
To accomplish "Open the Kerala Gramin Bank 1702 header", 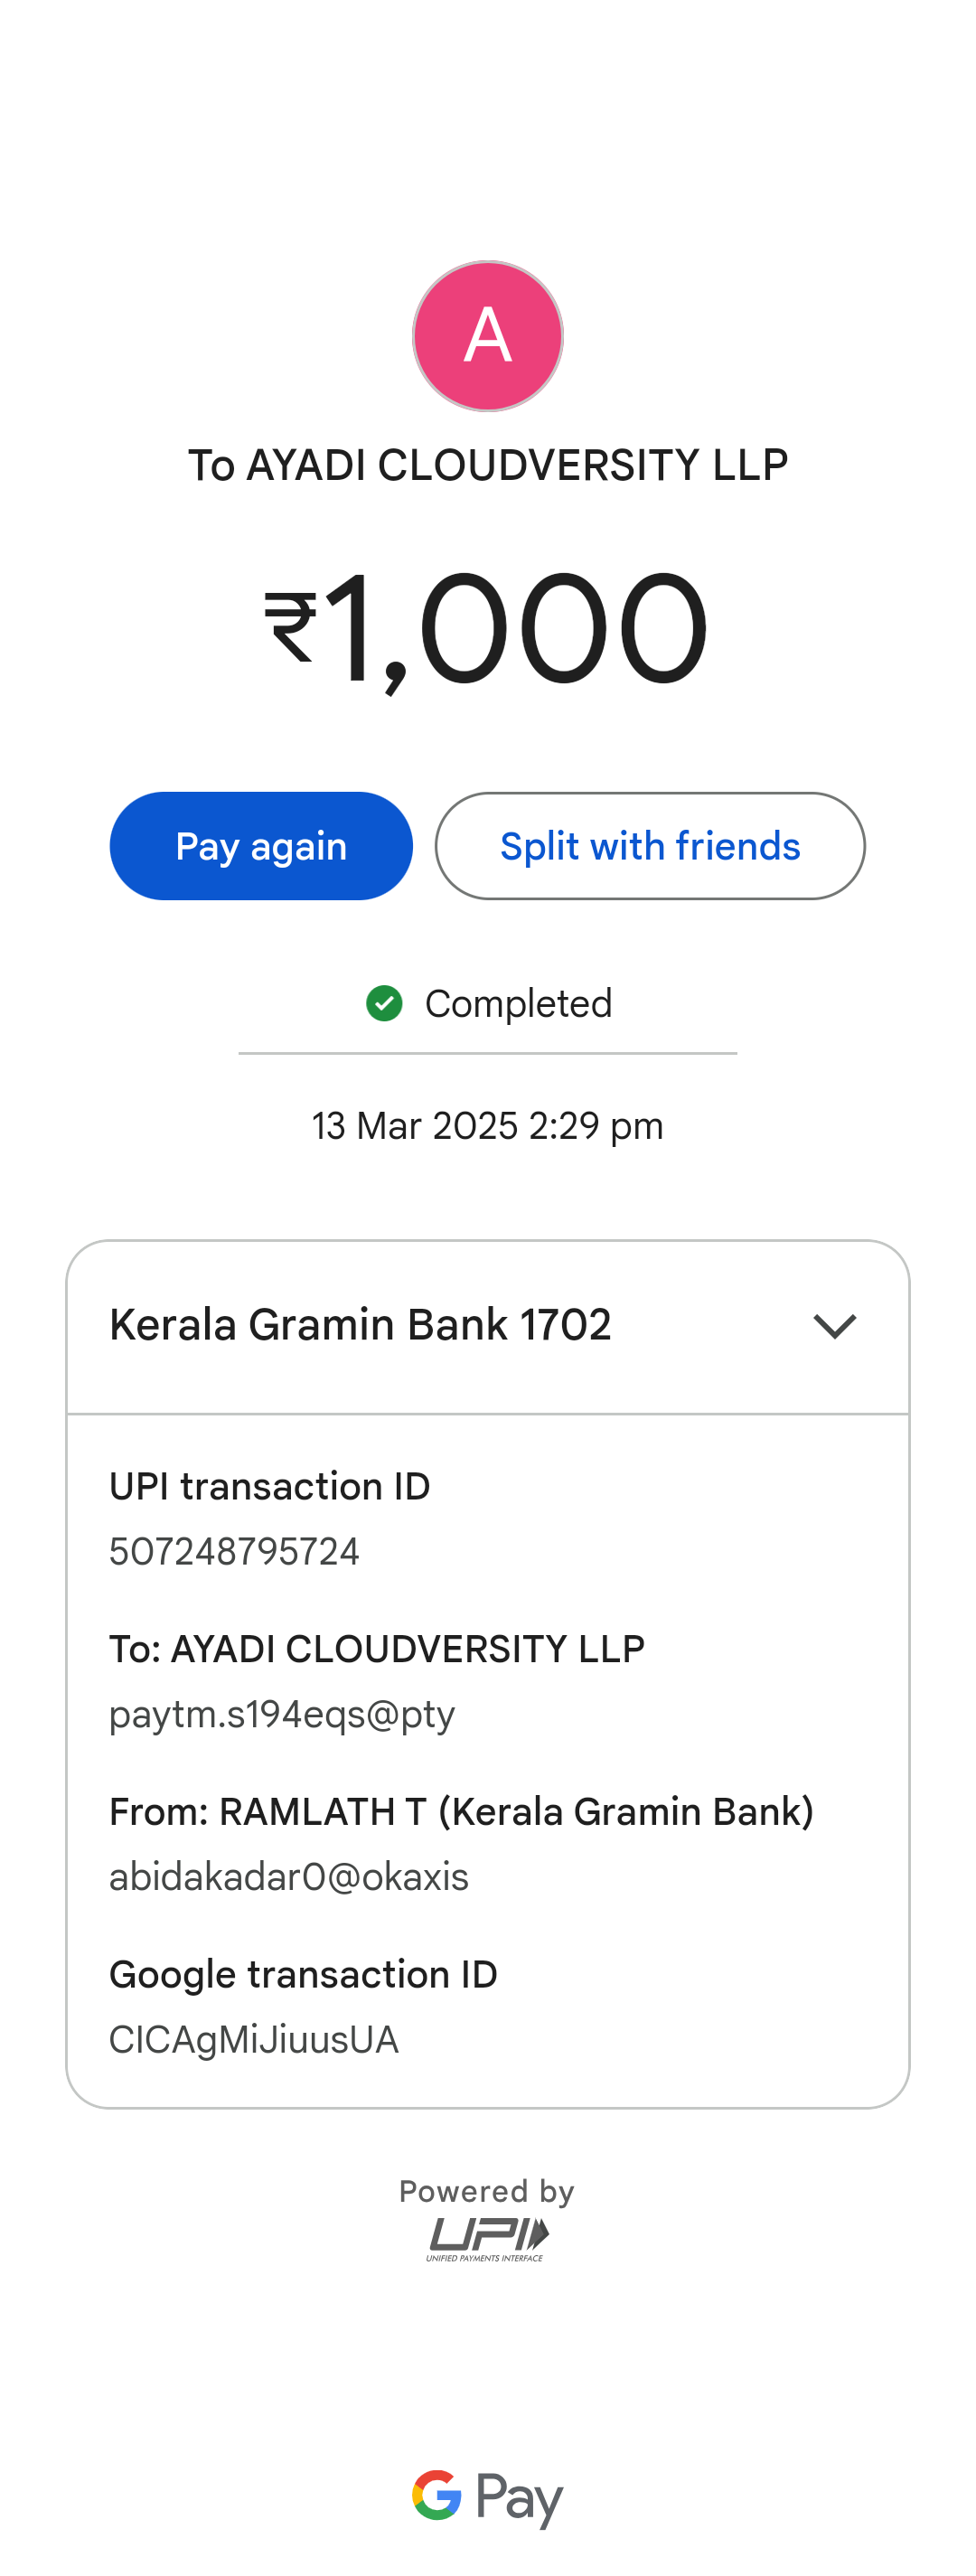I will [360, 1325].
